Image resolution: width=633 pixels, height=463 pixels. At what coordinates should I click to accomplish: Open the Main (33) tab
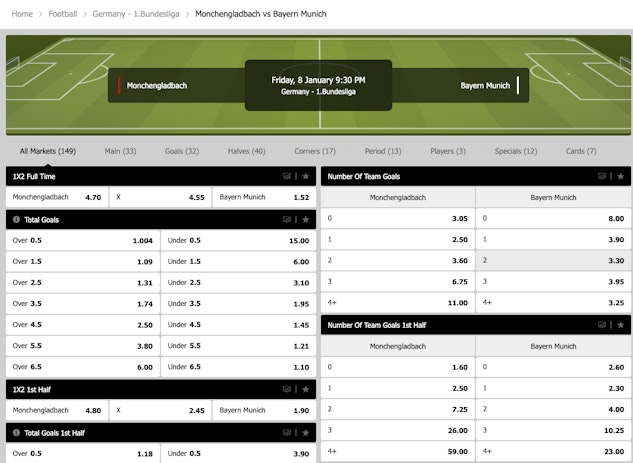pyautogui.click(x=120, y=151)
